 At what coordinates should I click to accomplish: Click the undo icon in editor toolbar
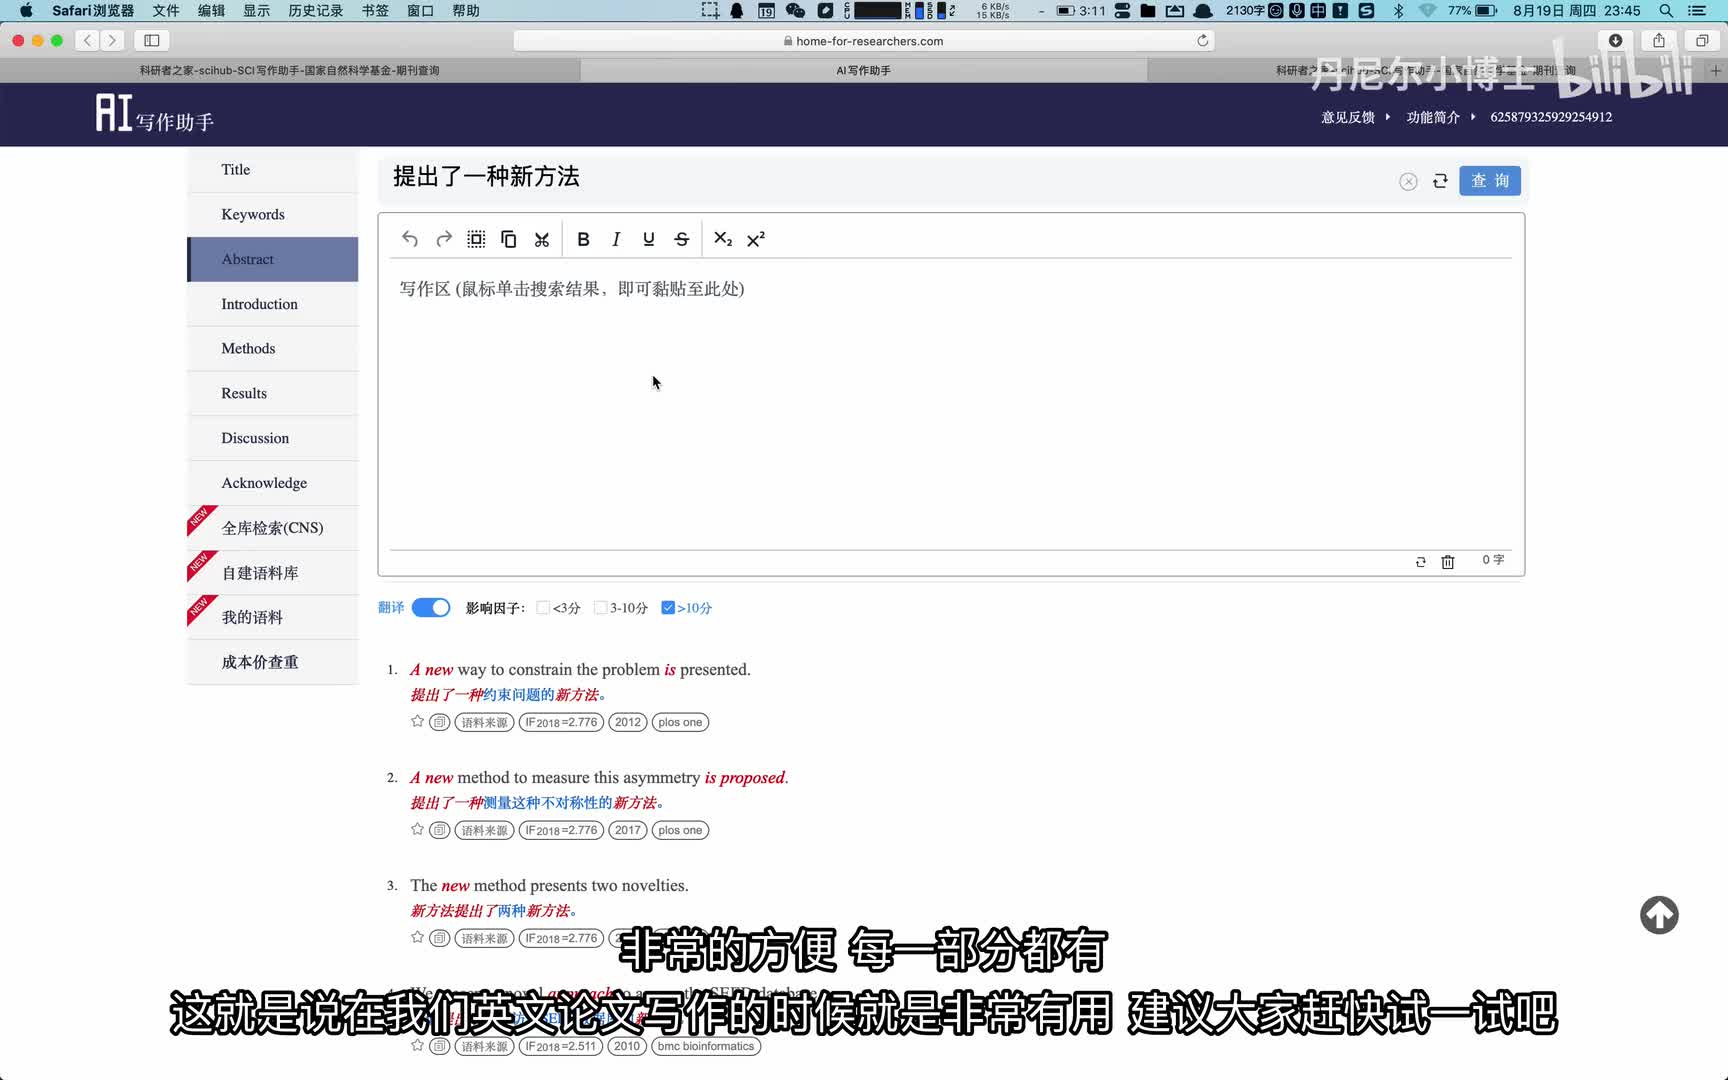pyautogui.click(x=410, y=239)
